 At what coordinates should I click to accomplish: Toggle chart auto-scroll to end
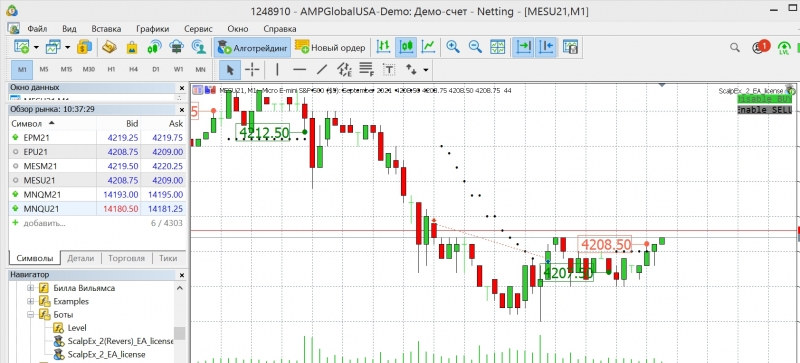(x=523, y=47)
